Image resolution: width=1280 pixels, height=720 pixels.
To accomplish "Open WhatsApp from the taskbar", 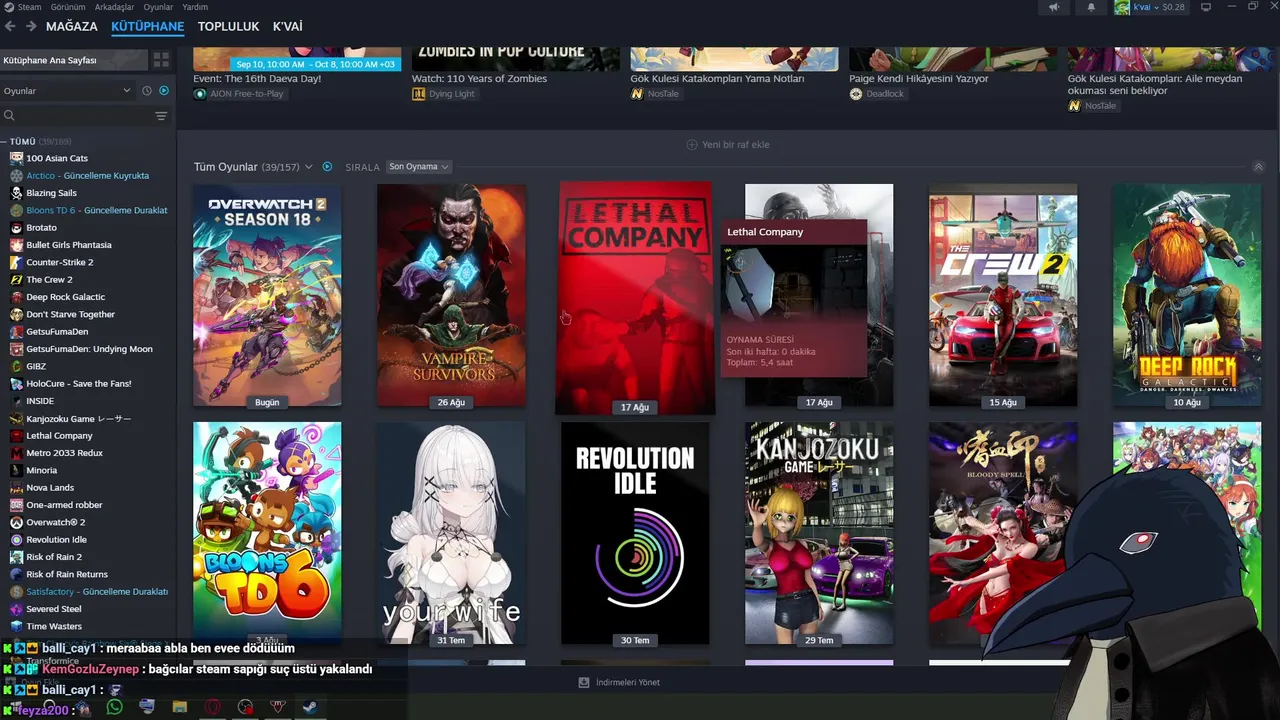I will pyautogui.click(x=114, y=707).
